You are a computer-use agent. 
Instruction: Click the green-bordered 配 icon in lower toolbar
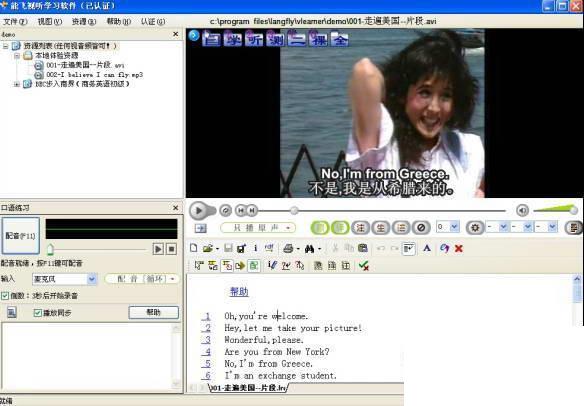(x=254, y=266)
